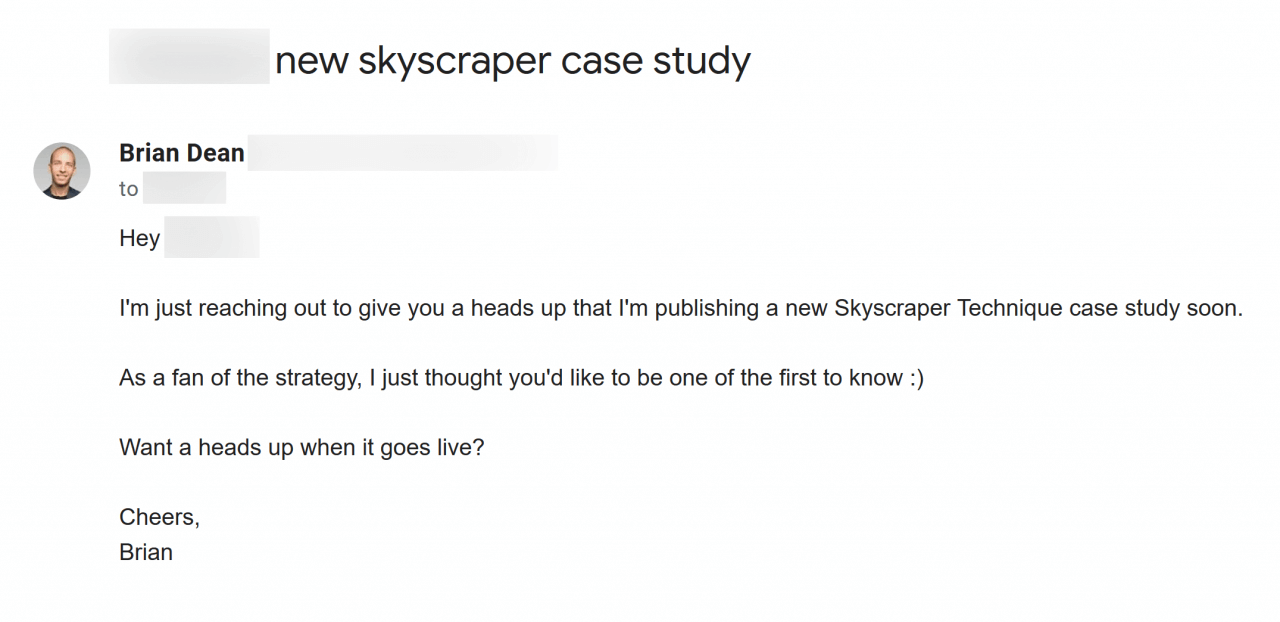Click the blurred prefix in the subject line
Screen dimensions: 1280x622
(189, 57)
